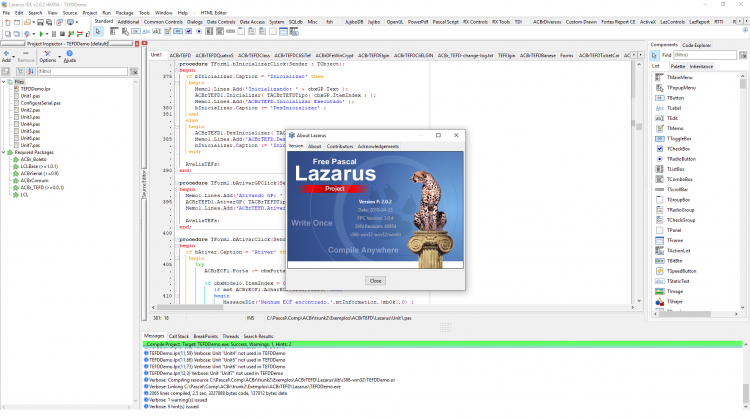Select the selection arrow tool in palette
The width and height of the screenshot is (750, 418).
[98, 32]
